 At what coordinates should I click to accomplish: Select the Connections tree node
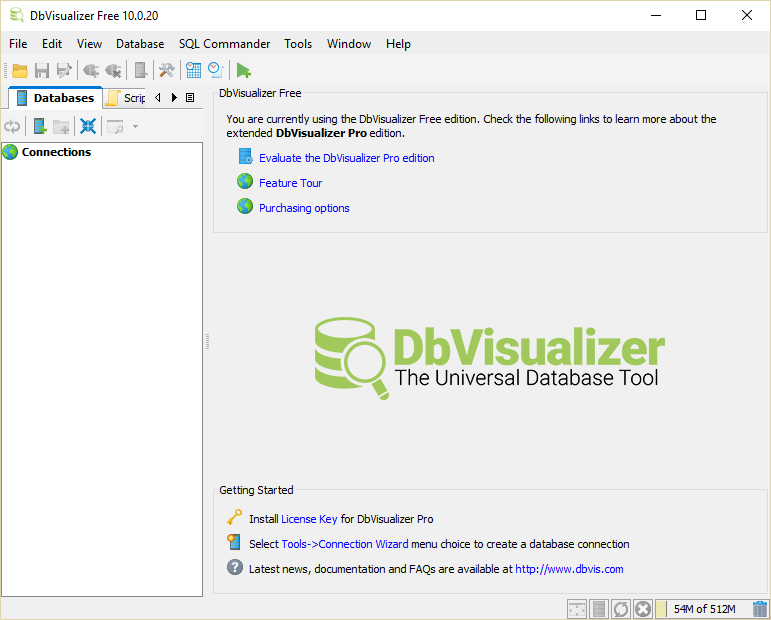[56, 152]
